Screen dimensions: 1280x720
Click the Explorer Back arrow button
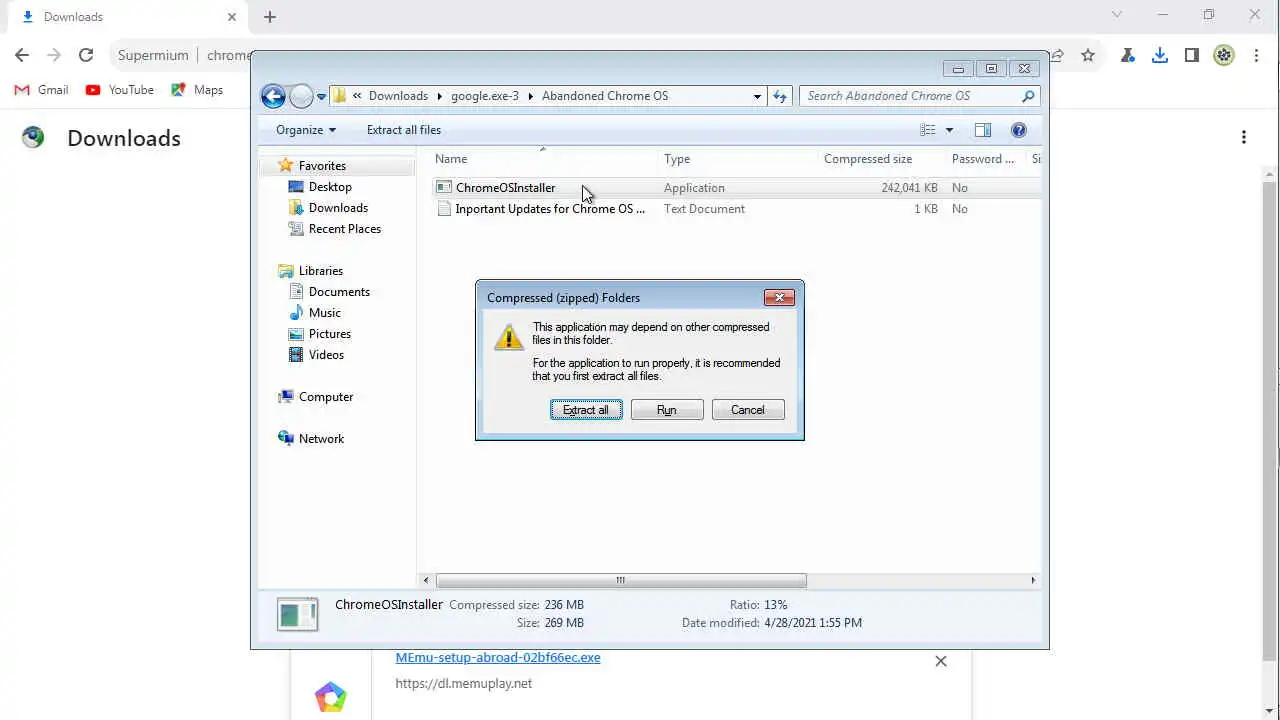click(x=273, y=96)
